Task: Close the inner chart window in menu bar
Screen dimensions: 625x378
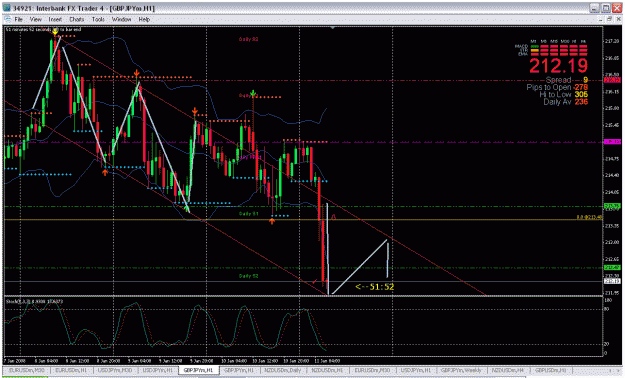Action: pos(618,19)
